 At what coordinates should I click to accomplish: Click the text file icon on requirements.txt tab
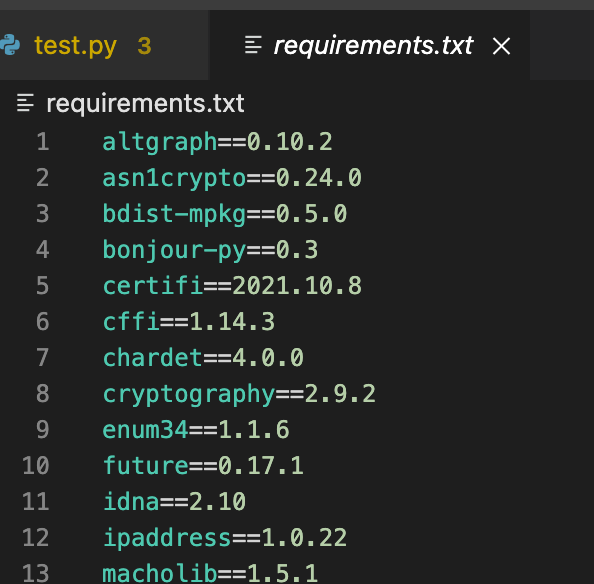pos(253,45)
